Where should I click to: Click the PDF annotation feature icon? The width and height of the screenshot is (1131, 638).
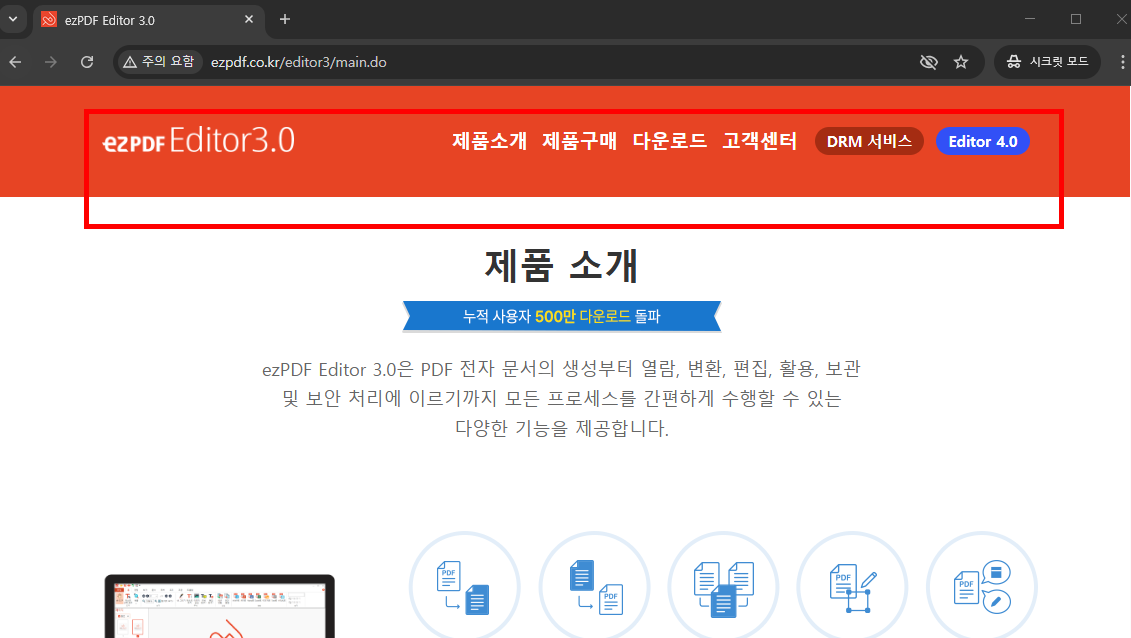point(981,586)
